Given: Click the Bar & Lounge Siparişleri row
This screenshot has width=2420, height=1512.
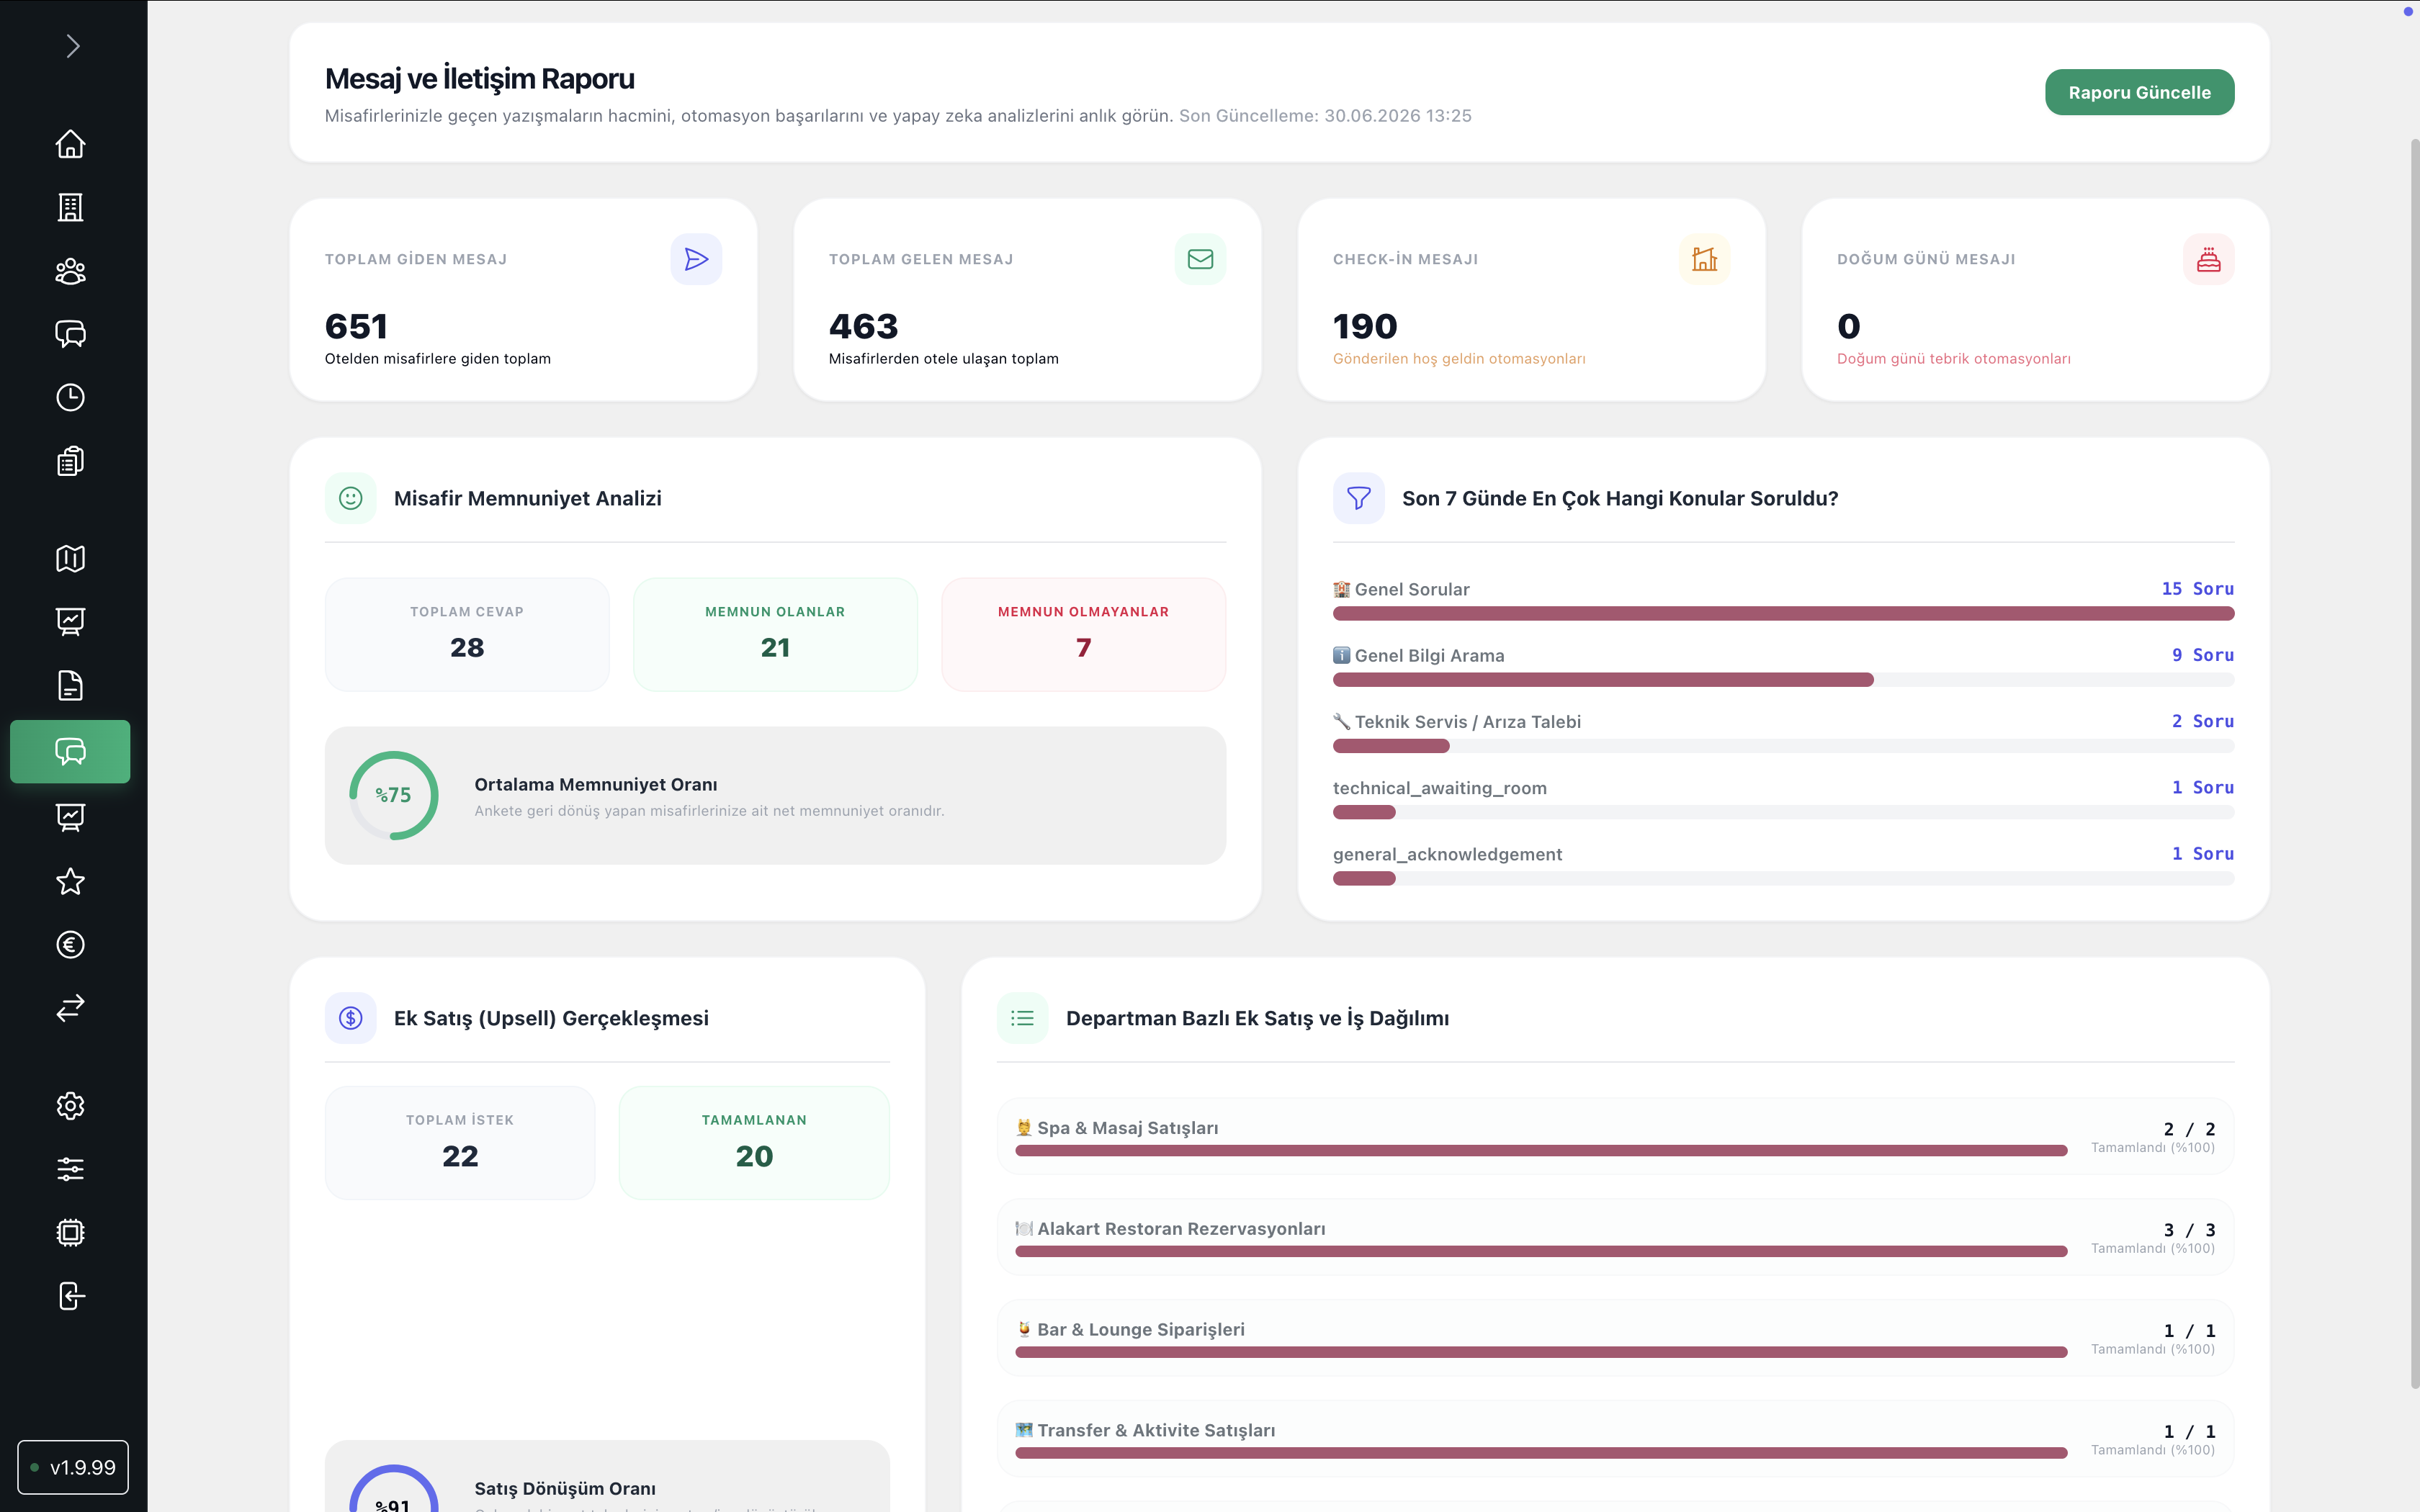Looking at the screenshot, I should 1615,1338.
